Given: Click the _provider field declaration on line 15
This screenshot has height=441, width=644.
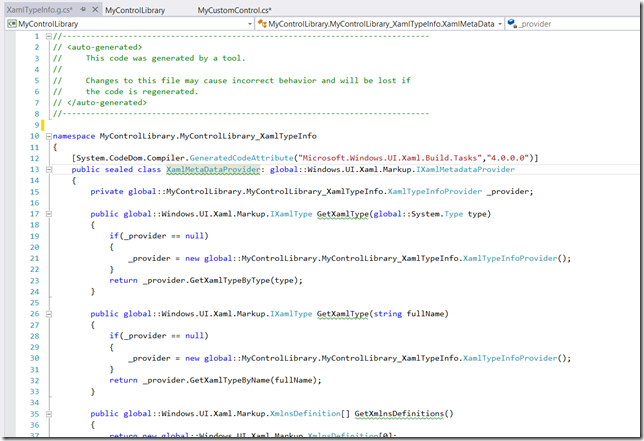Looking at the screenshot, I should (509, 191).
